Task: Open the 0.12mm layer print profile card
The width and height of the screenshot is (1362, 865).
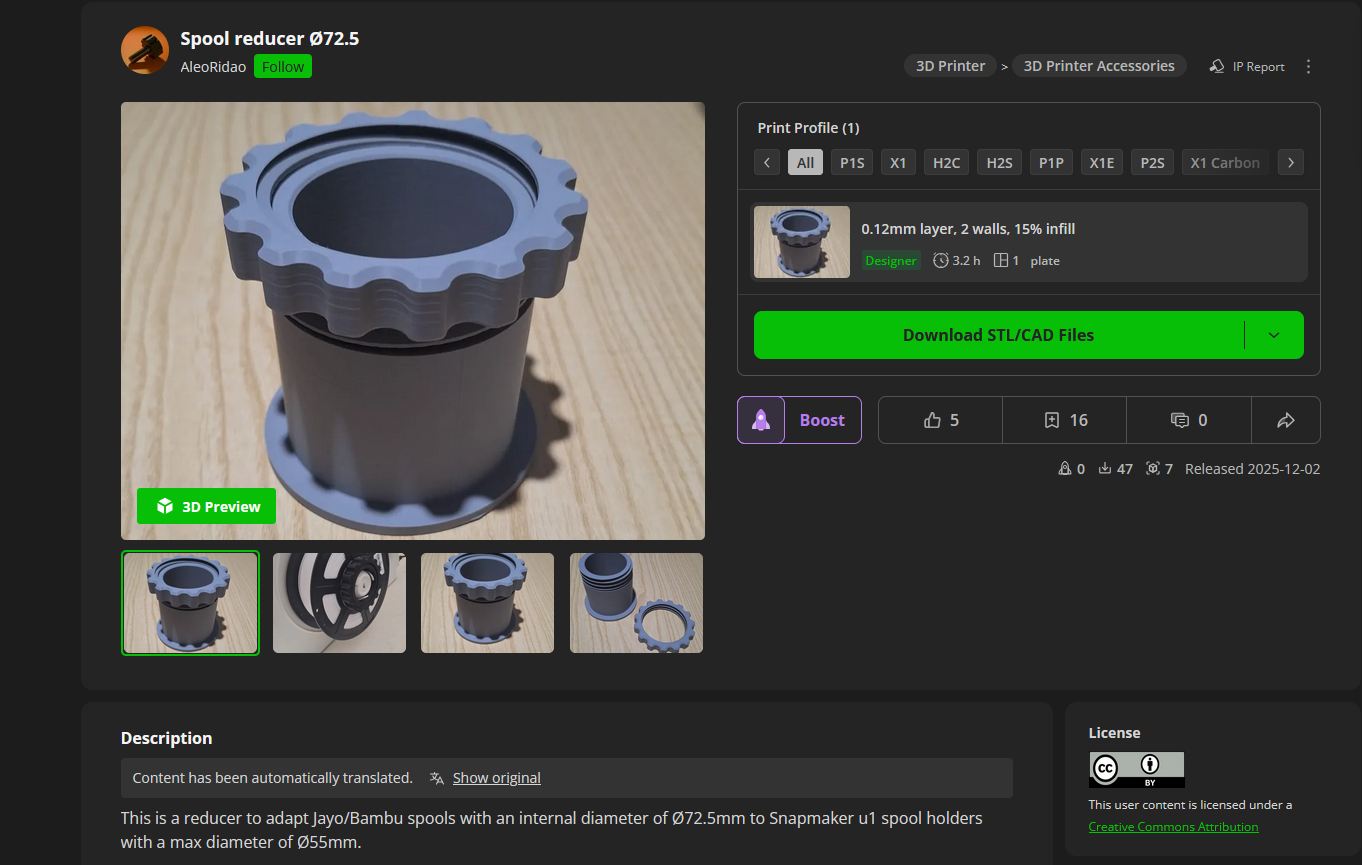Action: click(x=1029, y=242)
